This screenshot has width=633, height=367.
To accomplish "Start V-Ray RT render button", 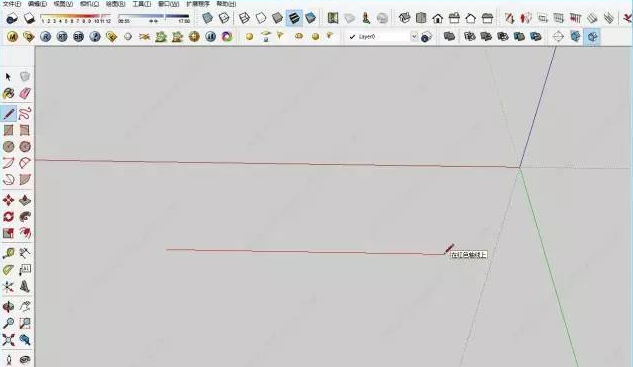I will [x=62, y=37].
